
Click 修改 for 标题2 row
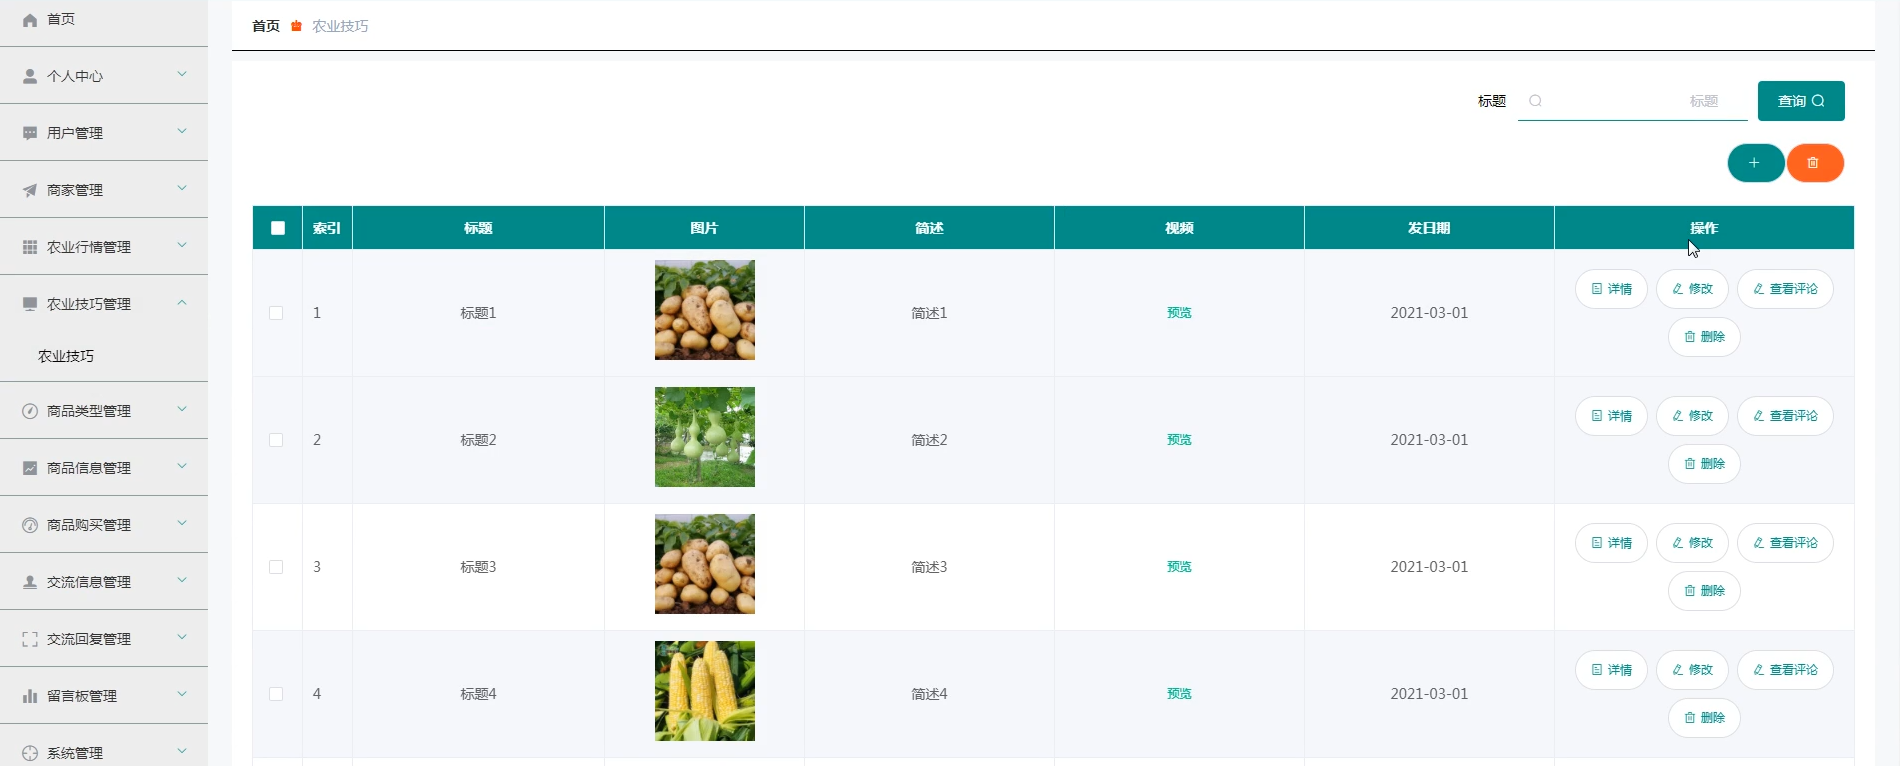[1692, 416]
